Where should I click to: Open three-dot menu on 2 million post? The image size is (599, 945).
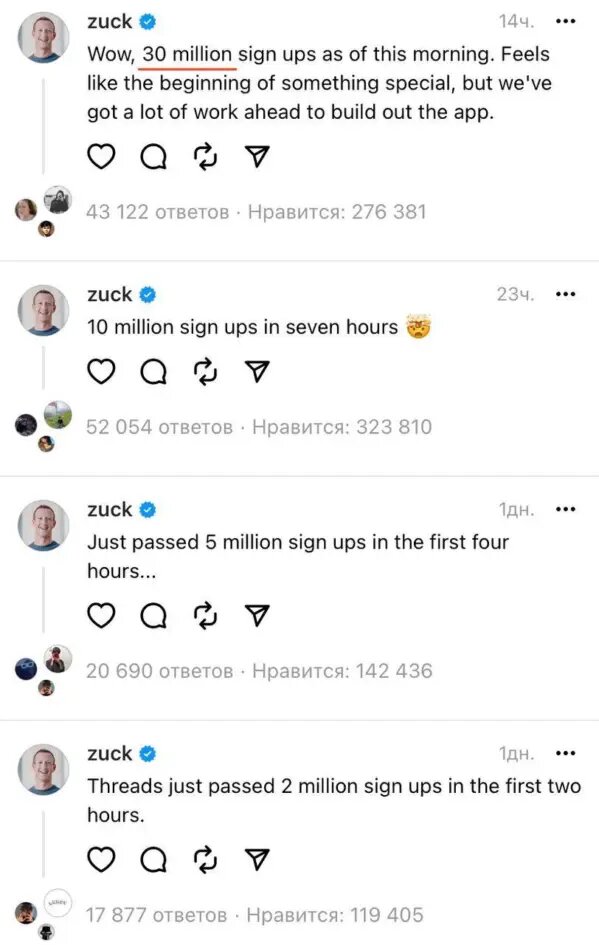click(565, 753)
